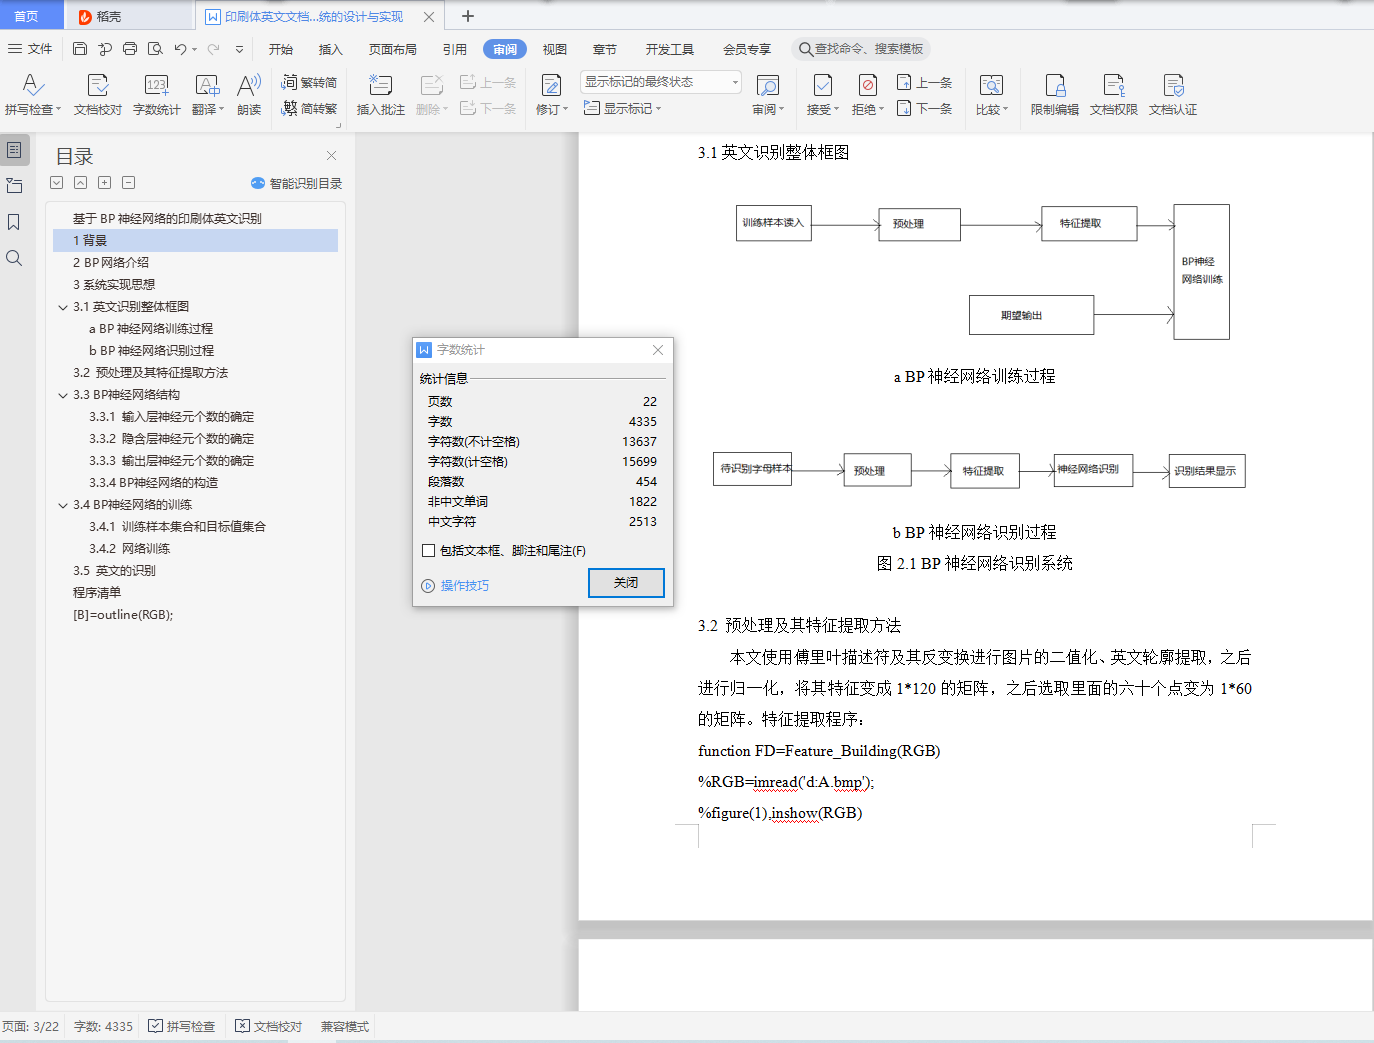Screen dimensions: 1374x1043
Task: Jump to outline entry 2 BP 网络介绍
Action: point(111,263)
